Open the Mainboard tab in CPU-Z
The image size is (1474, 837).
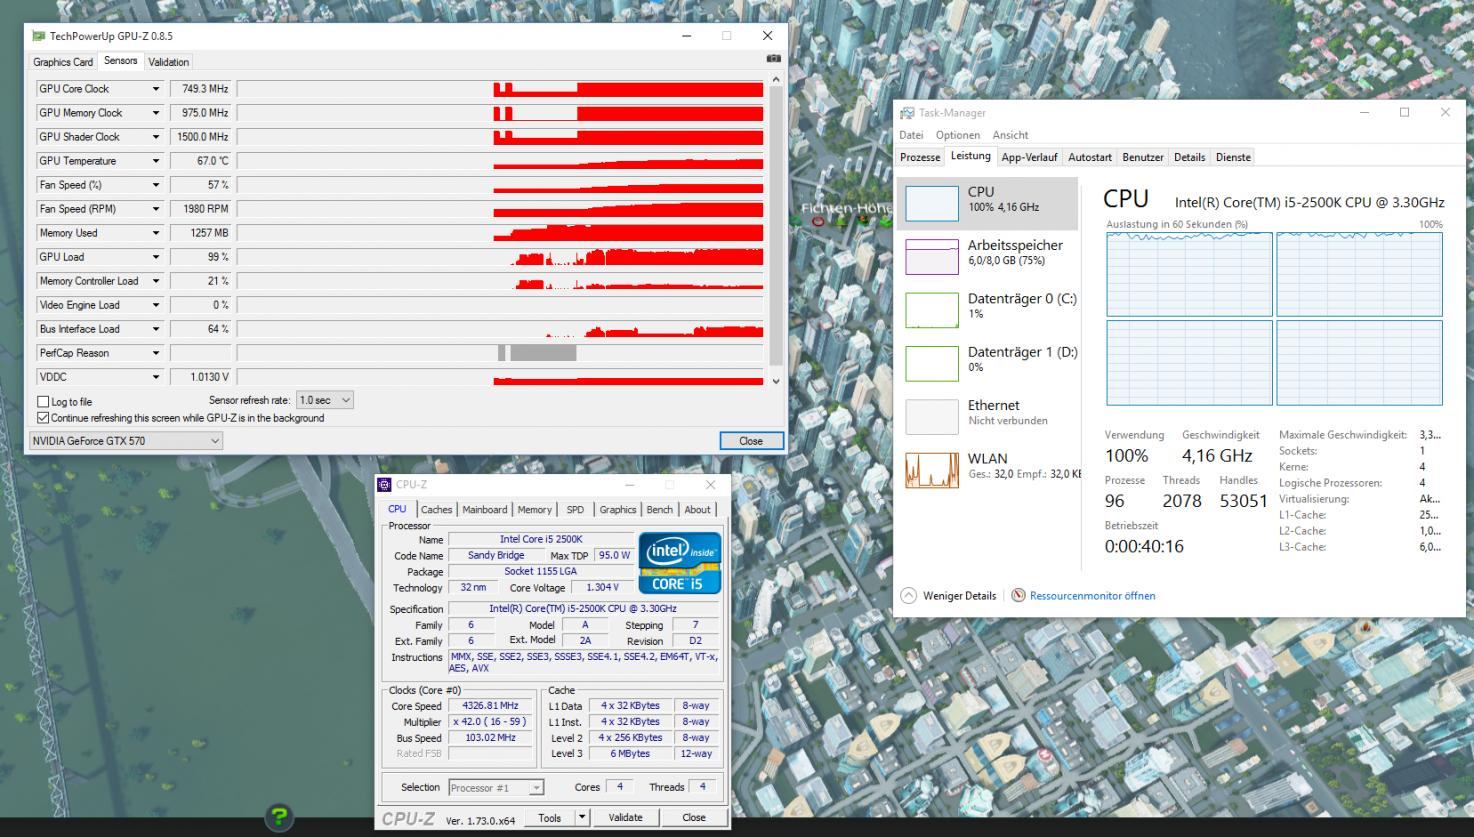pos(485,510)
